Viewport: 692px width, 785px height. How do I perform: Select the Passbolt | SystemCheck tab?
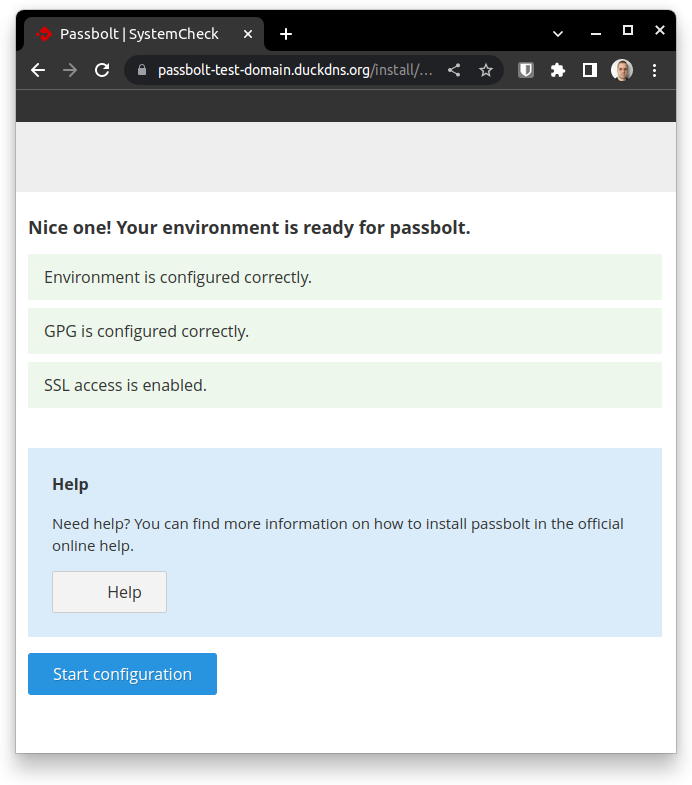pos(144,34)
